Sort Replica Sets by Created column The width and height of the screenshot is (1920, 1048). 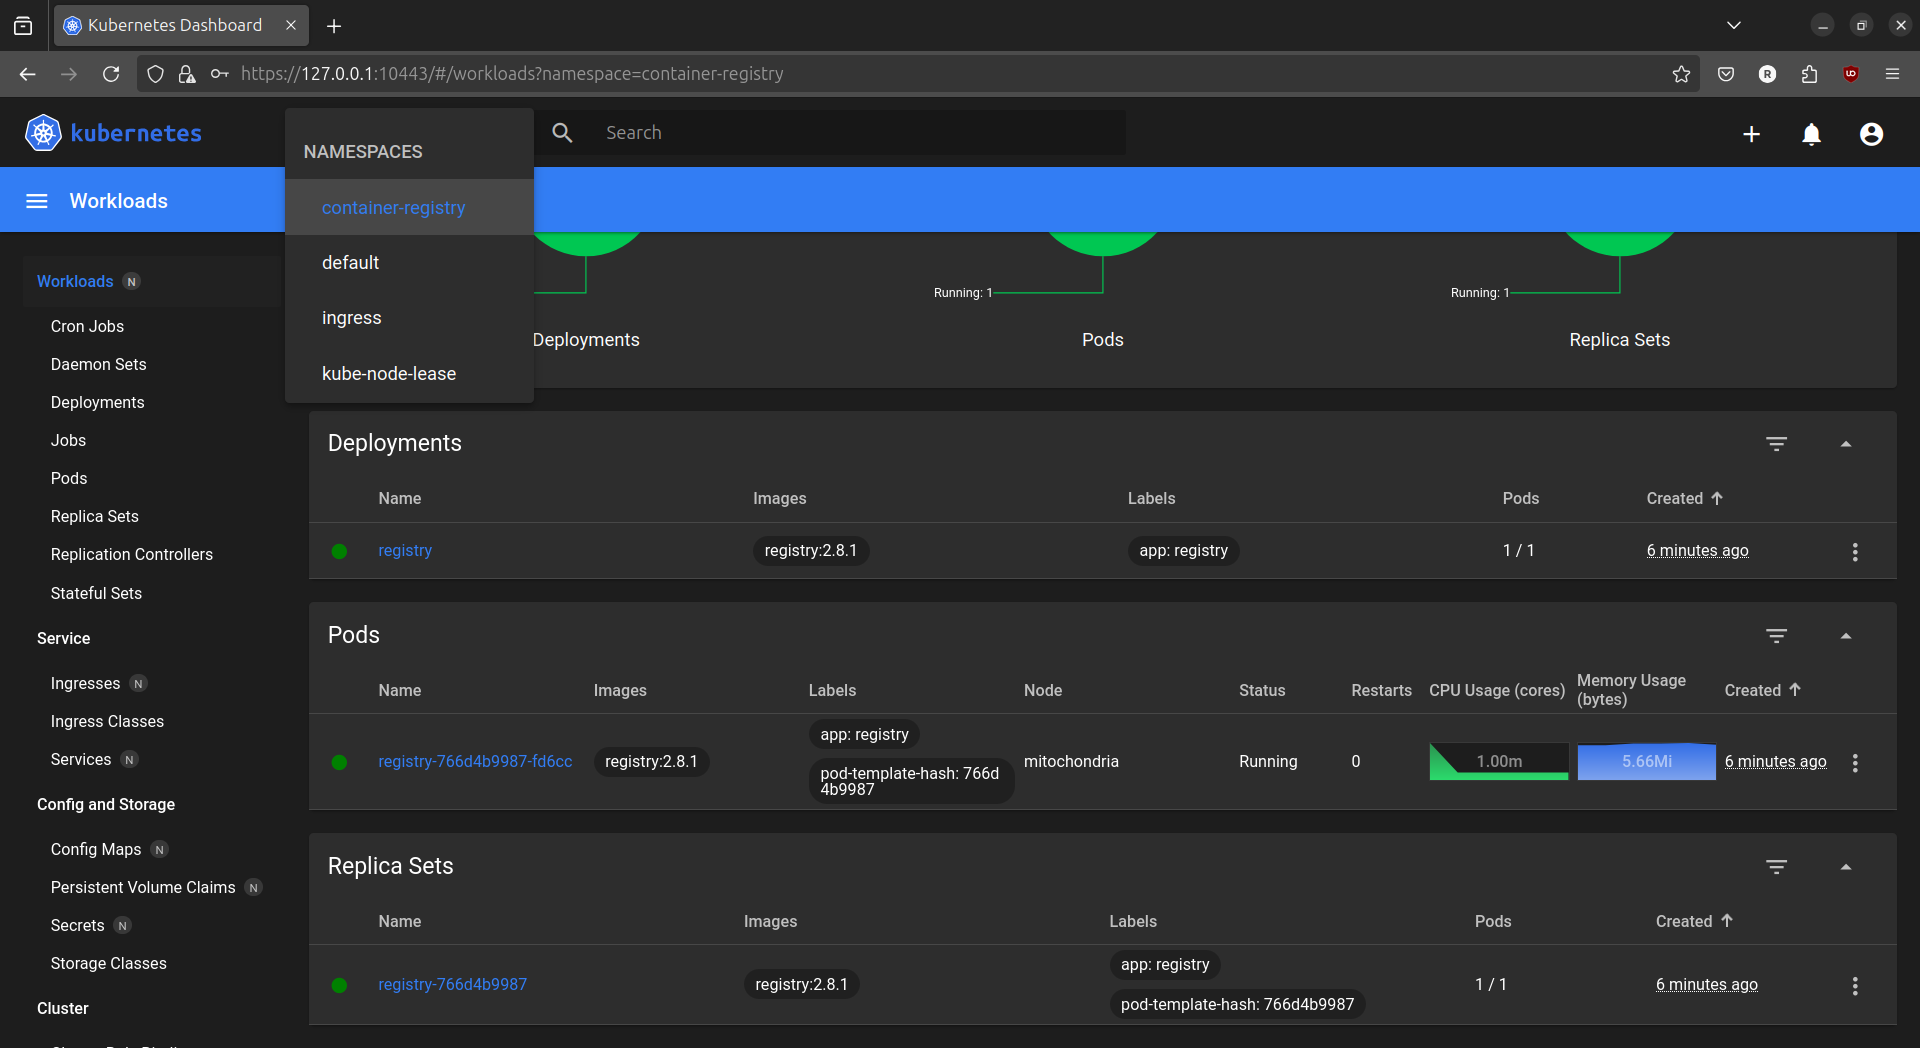click(1693, 921)
